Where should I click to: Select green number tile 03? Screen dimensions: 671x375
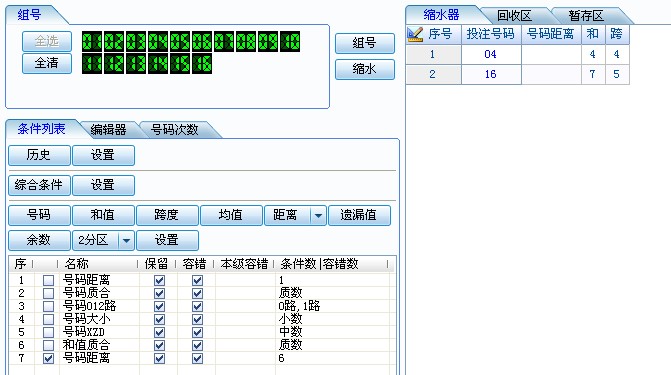pyautogui.click(x=136, y=42)
